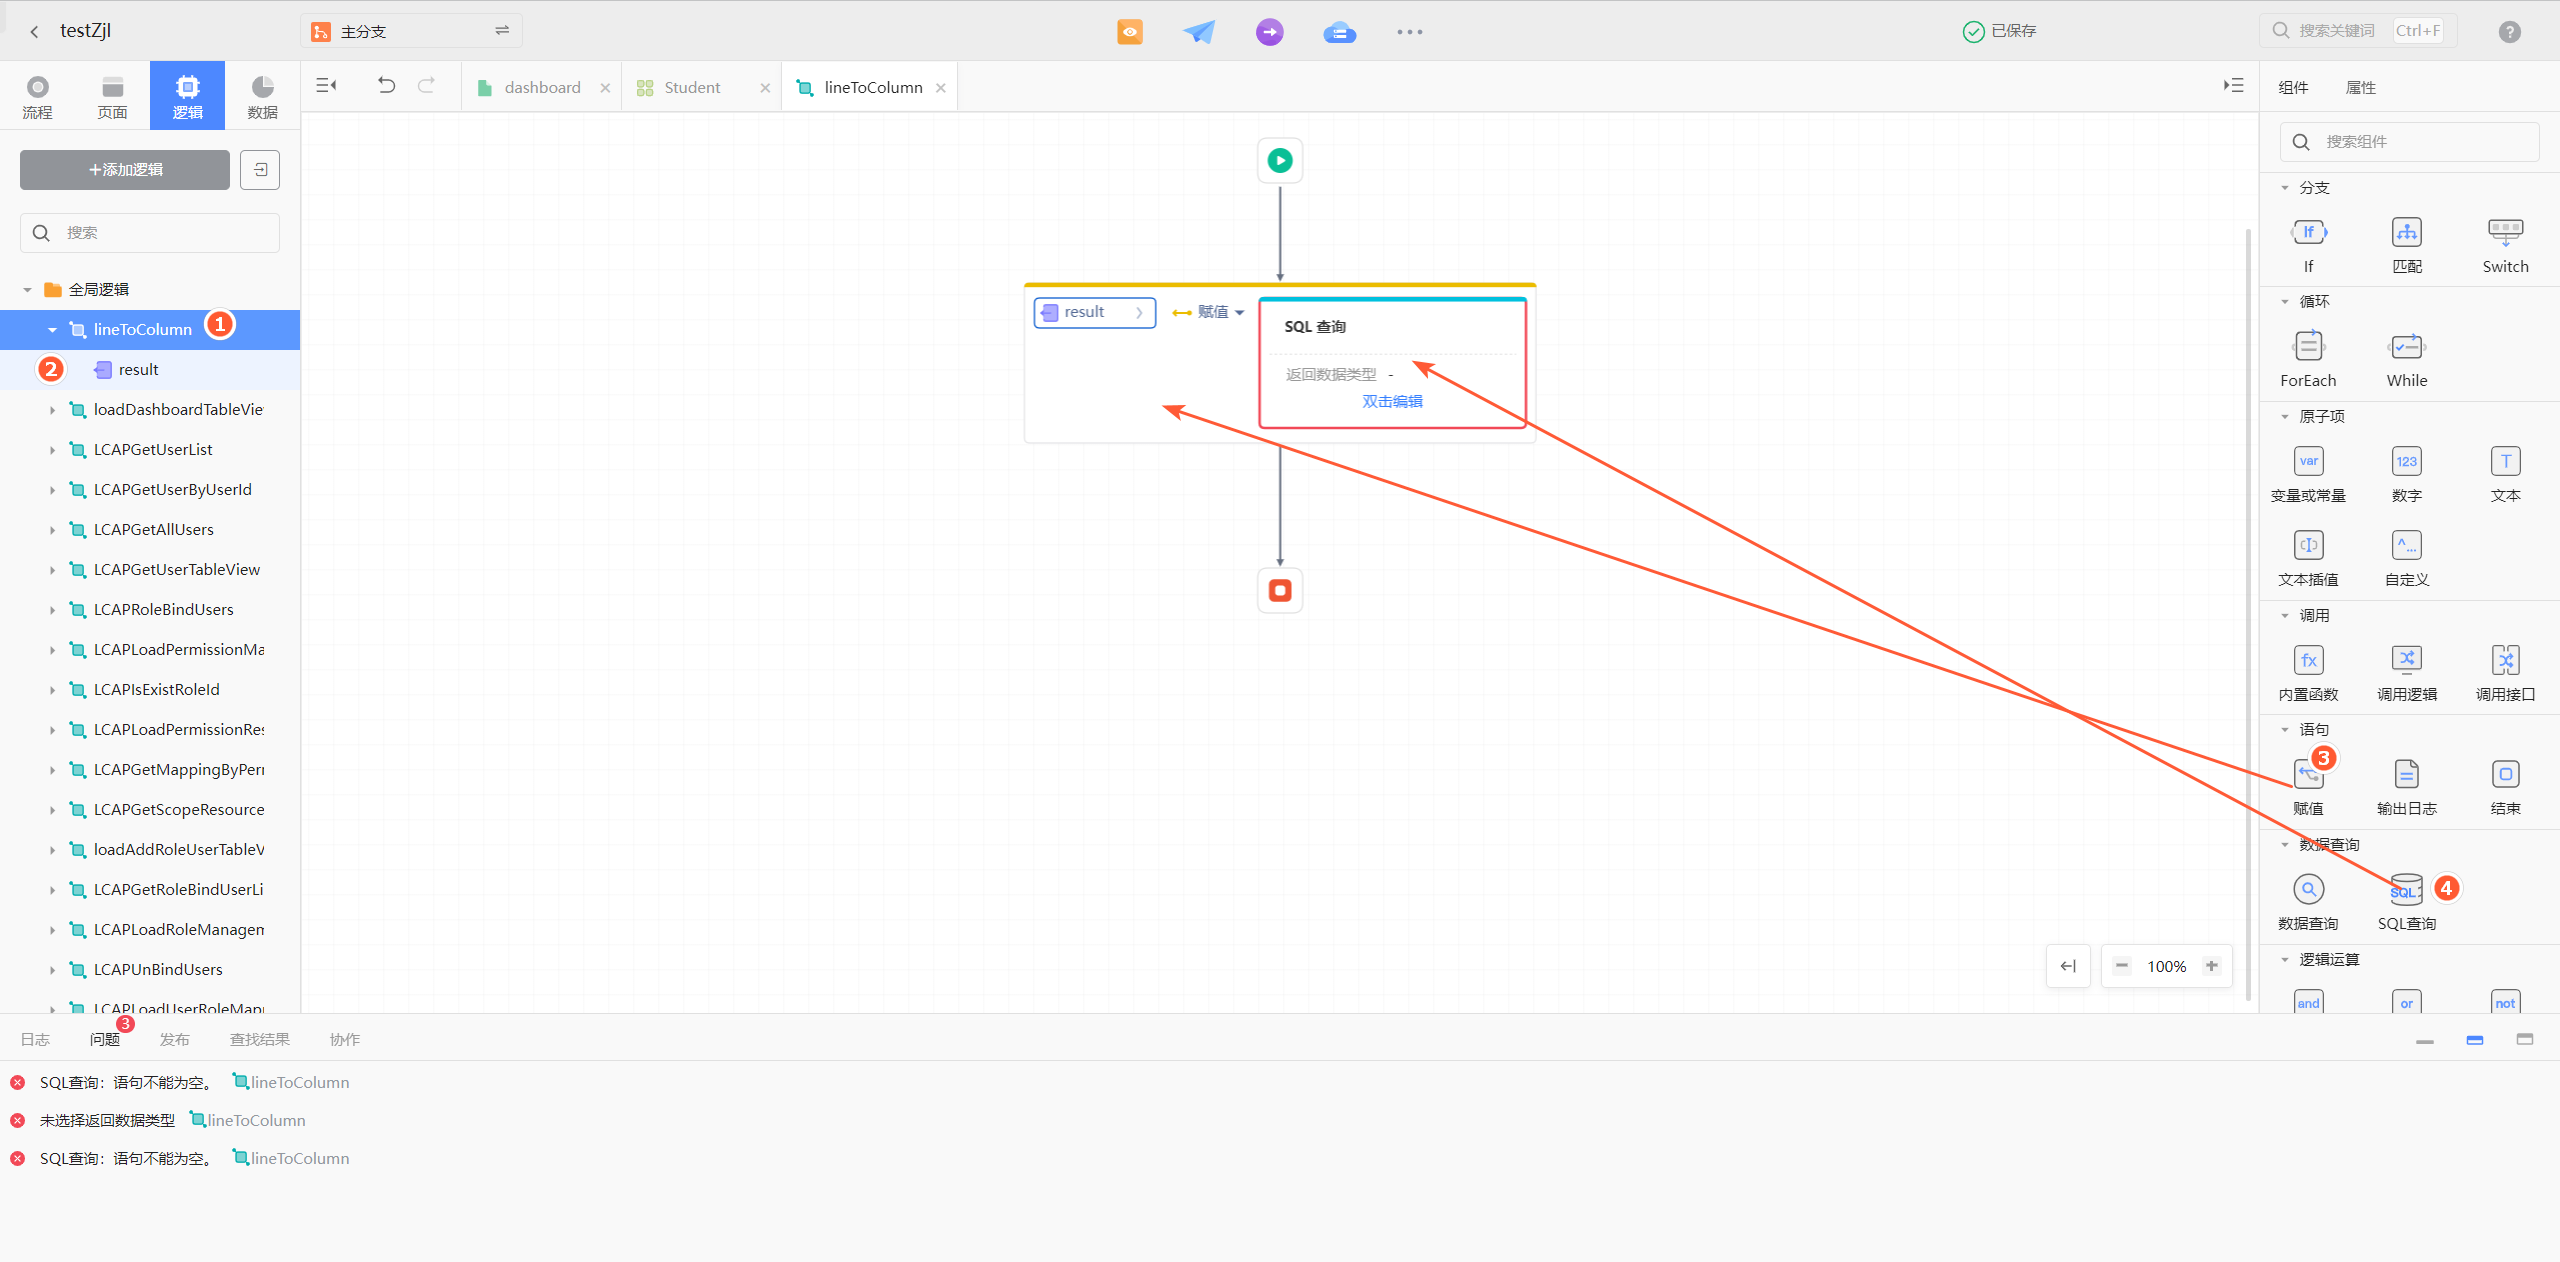This screenshot has height=1262, width=2560.
Task: Collapse the 语句 component section
Action: (x=2285, y=730)
